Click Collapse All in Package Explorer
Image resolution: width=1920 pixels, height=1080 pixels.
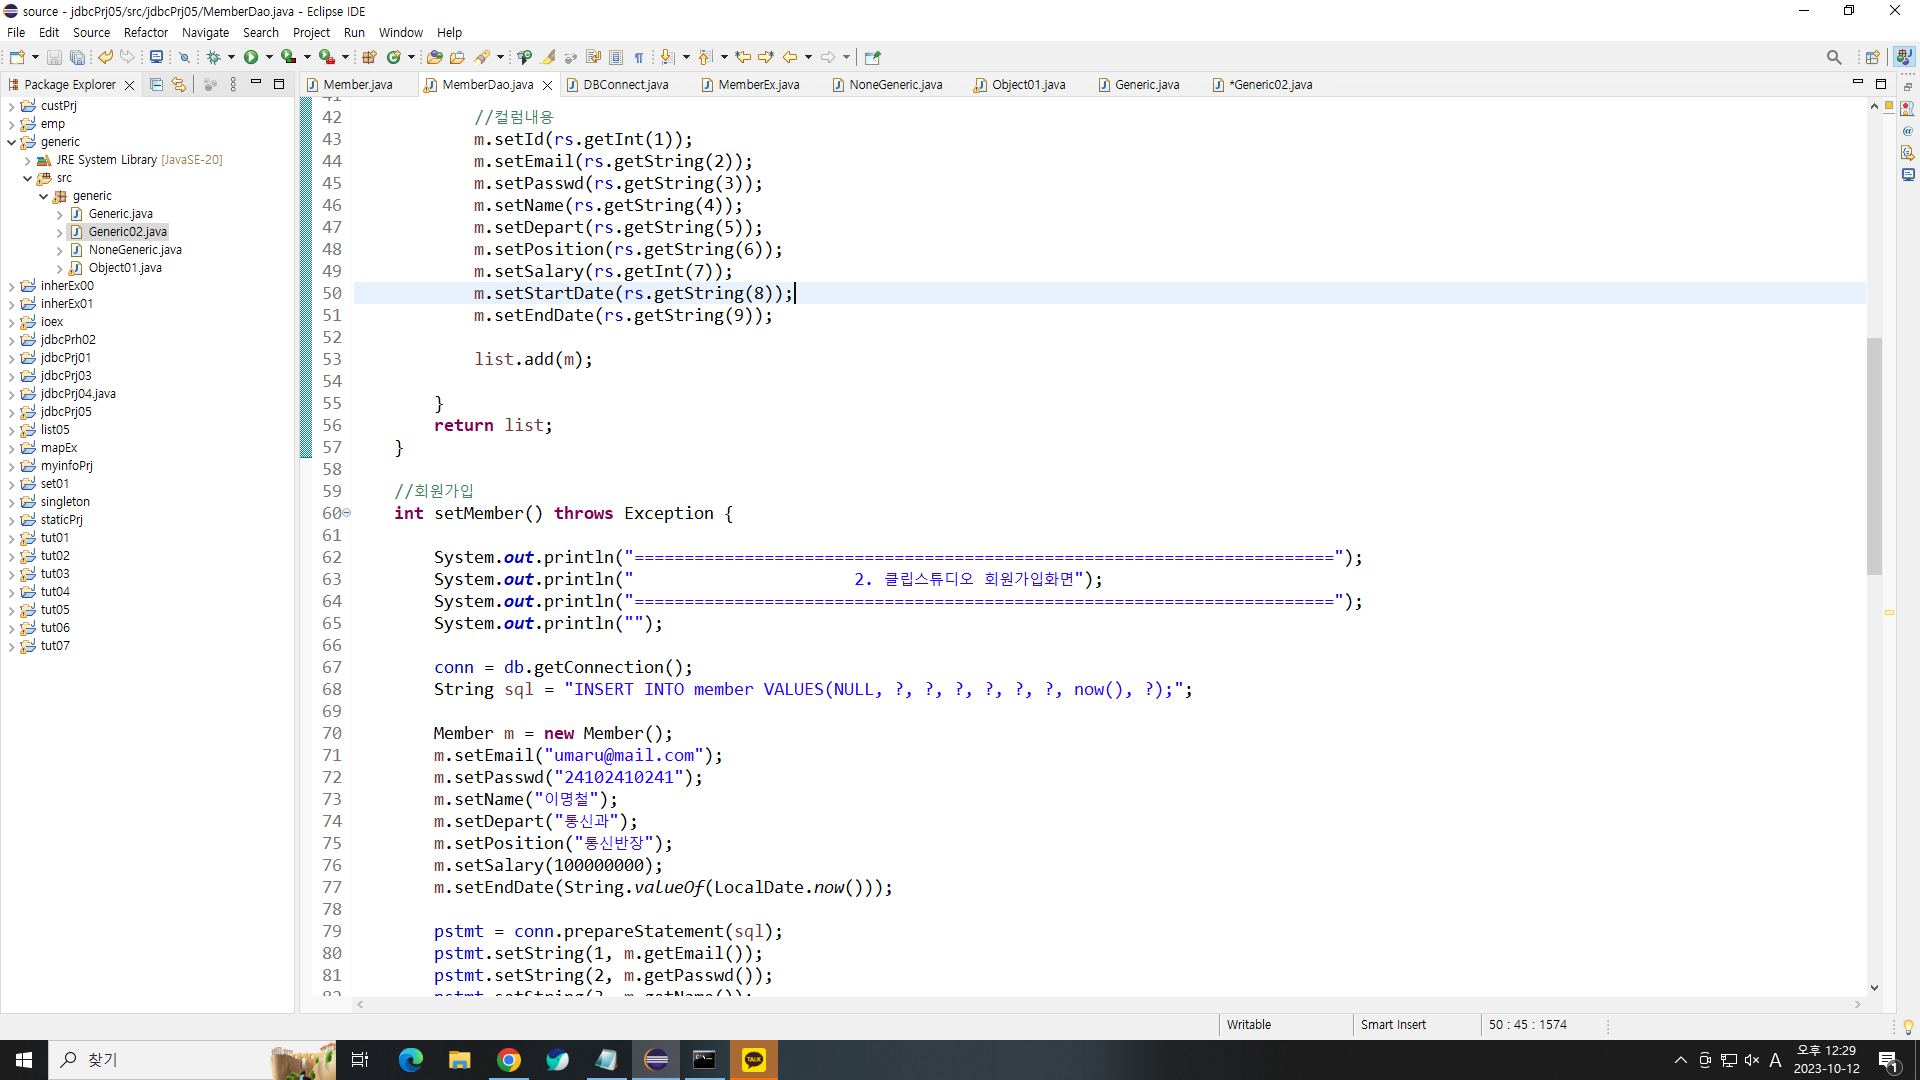point(156,85)
